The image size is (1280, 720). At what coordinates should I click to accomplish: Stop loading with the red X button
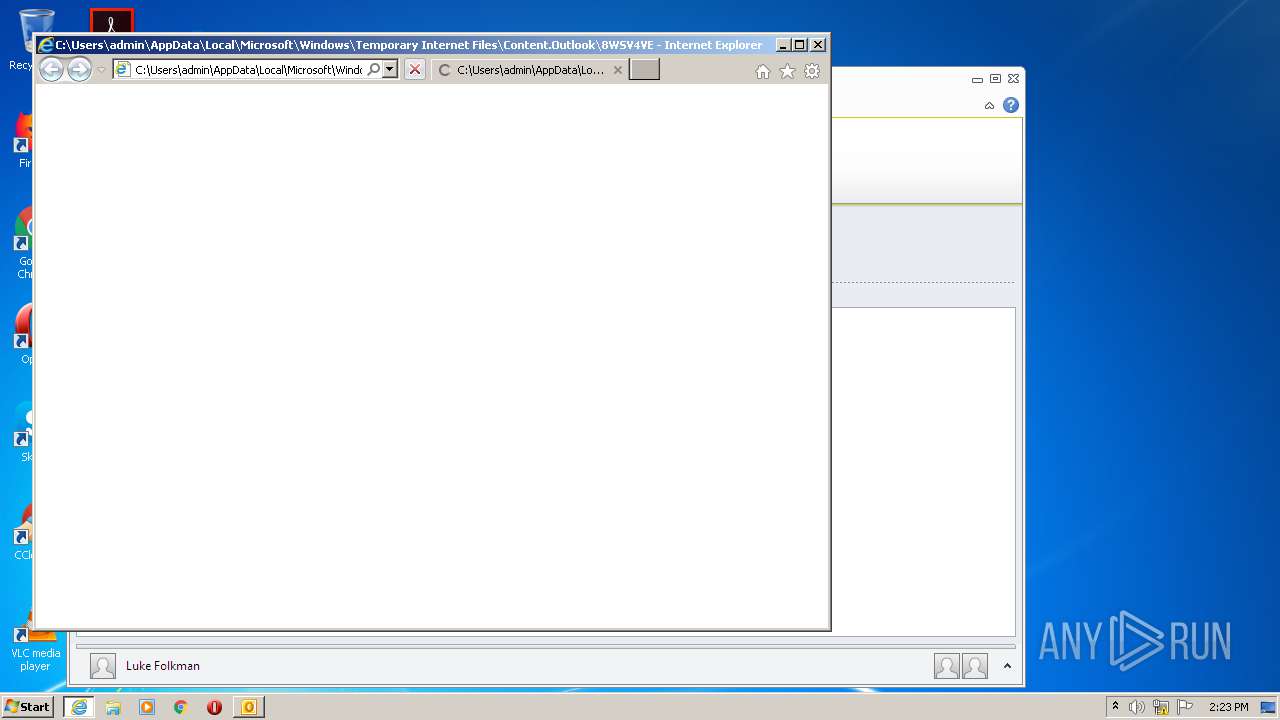415,70
